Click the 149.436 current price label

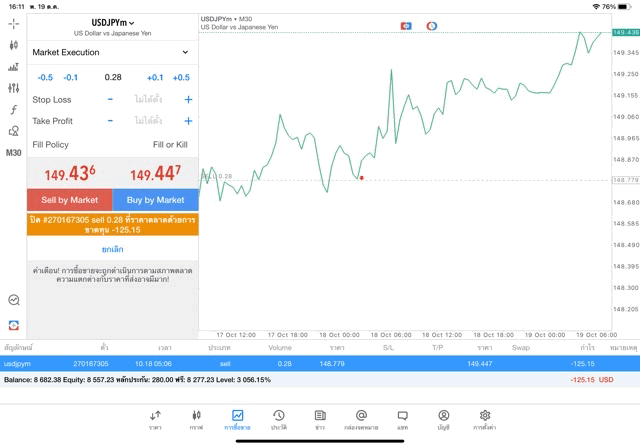pyautogui.click(x=626, y=32)
